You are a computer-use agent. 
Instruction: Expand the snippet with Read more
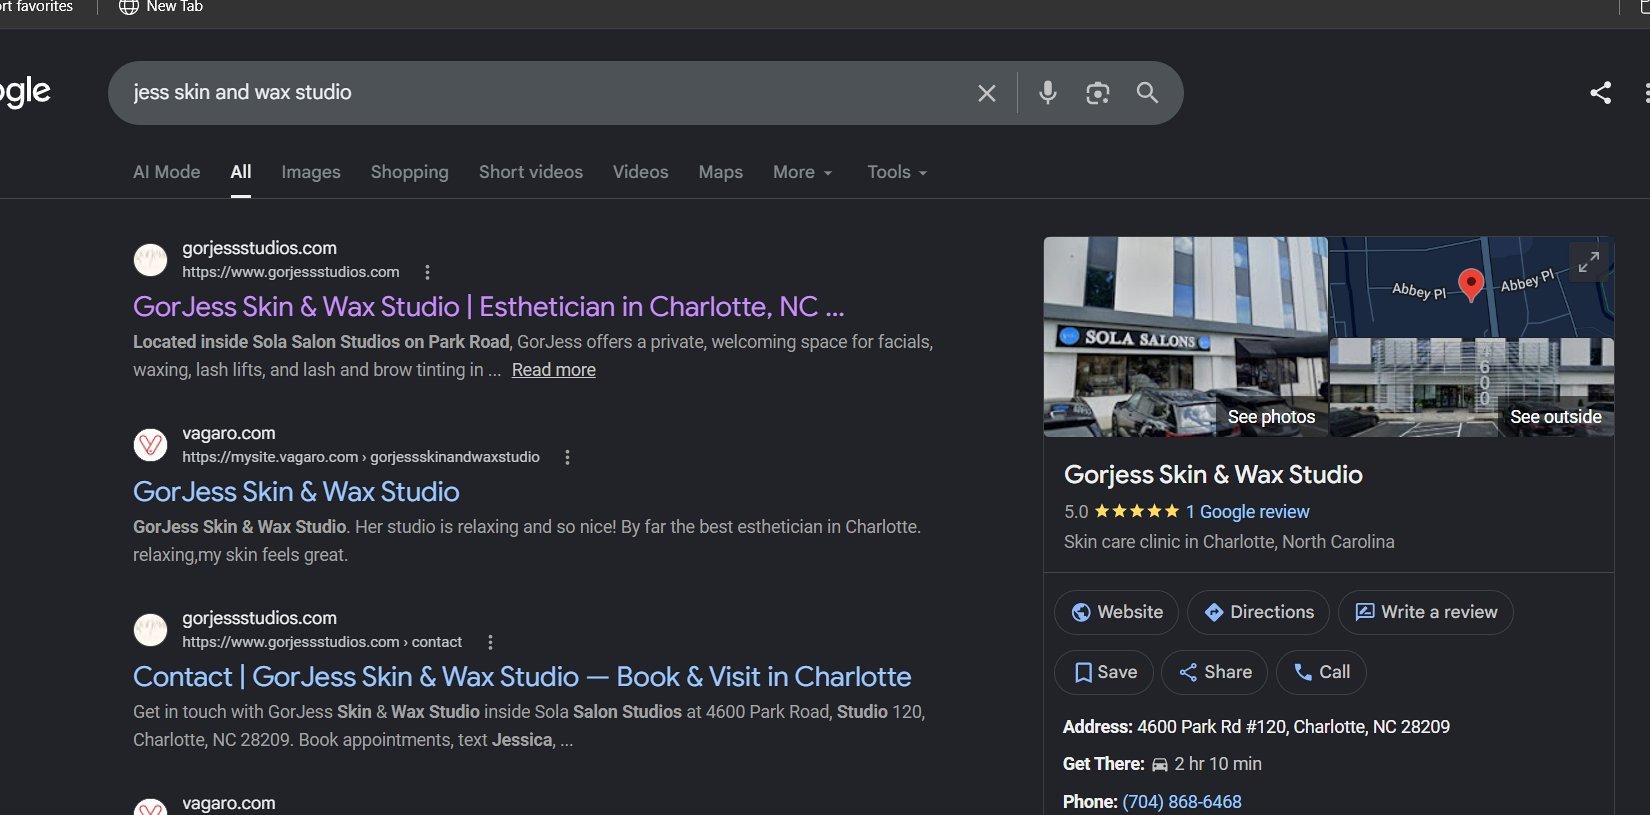(x=553, y=370)
